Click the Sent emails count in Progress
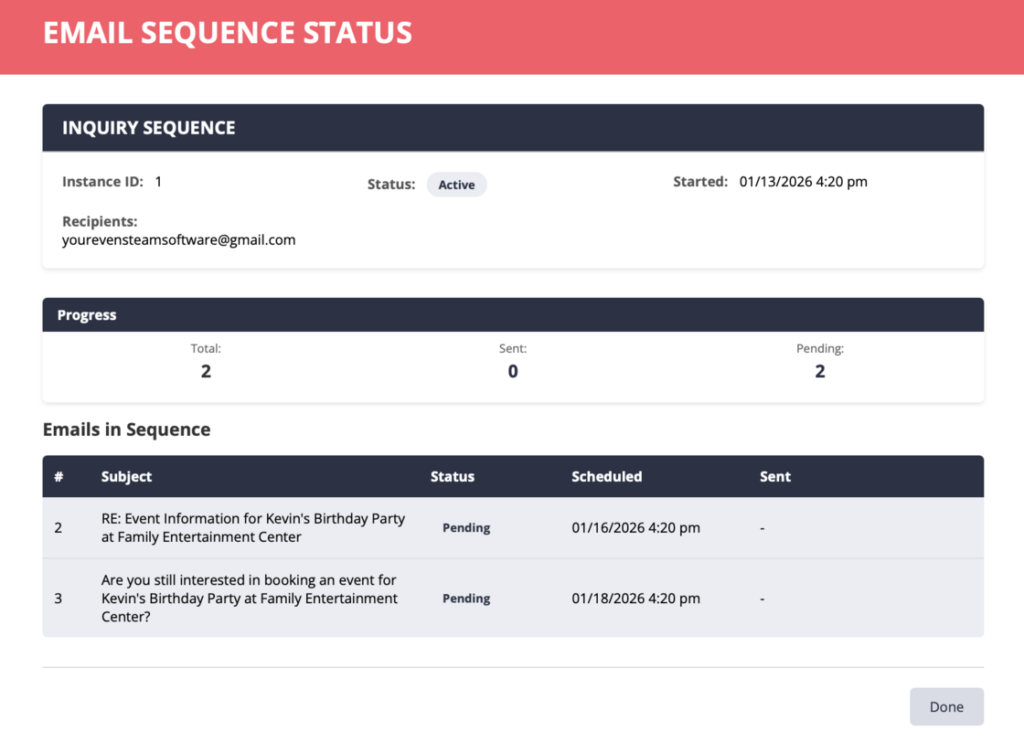Viewport: 1024px width, 742px height. (x=513, y=371)
